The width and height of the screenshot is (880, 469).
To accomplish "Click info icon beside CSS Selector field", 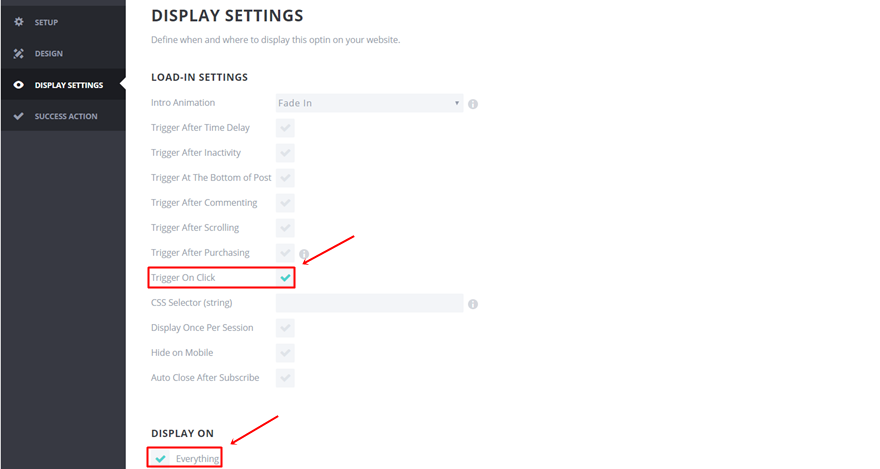I will point(473,304).
